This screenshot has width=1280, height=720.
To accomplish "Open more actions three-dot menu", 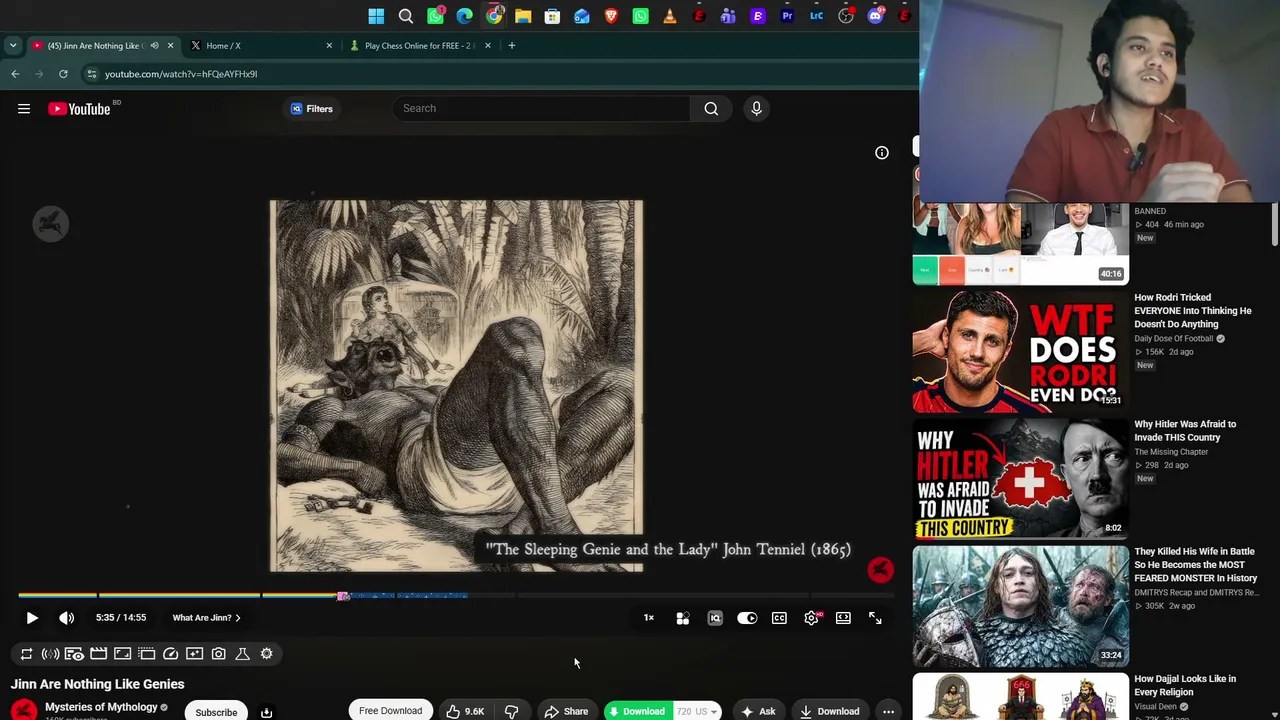I will click(888, 711).
